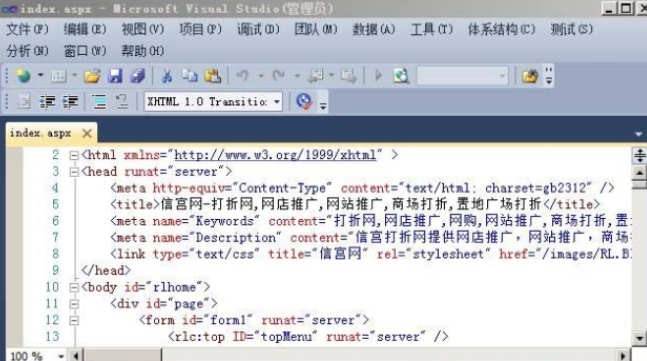Expand the Add New Item dropdown arrow
647x361 pixels.
pyautogui.click(x=75, y=76)
